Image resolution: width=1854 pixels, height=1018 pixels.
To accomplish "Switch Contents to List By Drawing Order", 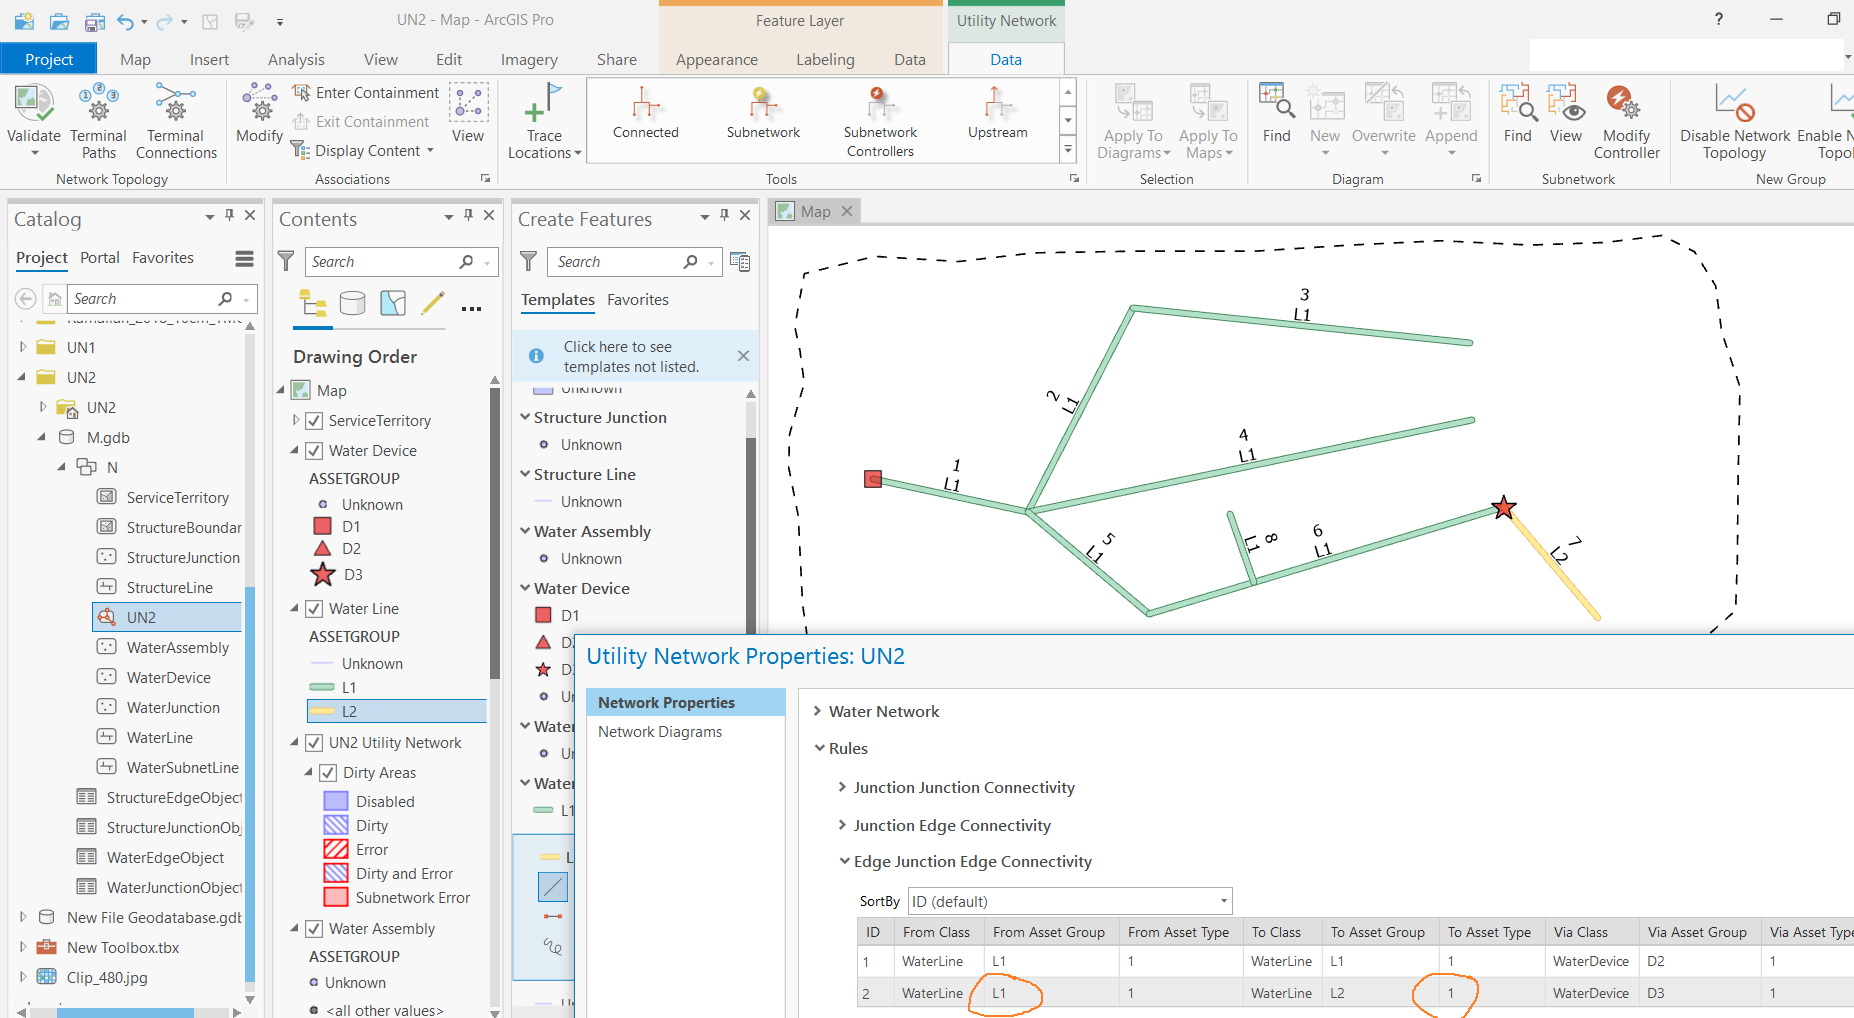I will [x=313, y=303].
